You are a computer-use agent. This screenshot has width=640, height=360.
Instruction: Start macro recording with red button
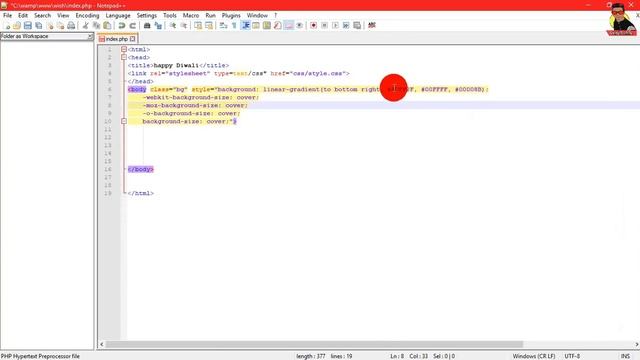click(x=313, y=26)
